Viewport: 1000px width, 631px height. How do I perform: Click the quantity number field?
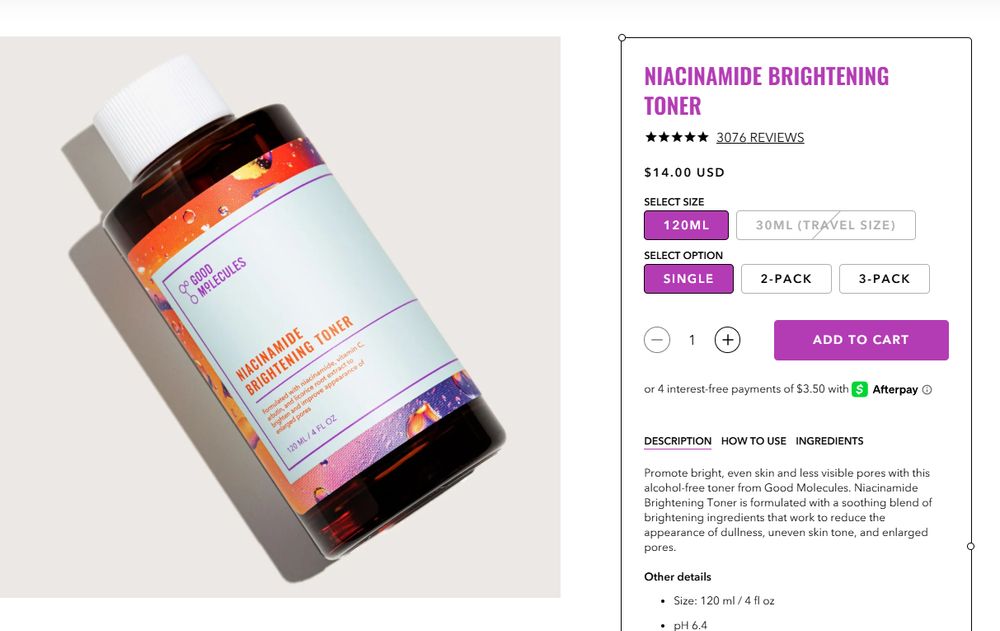[x=692, y=340]
